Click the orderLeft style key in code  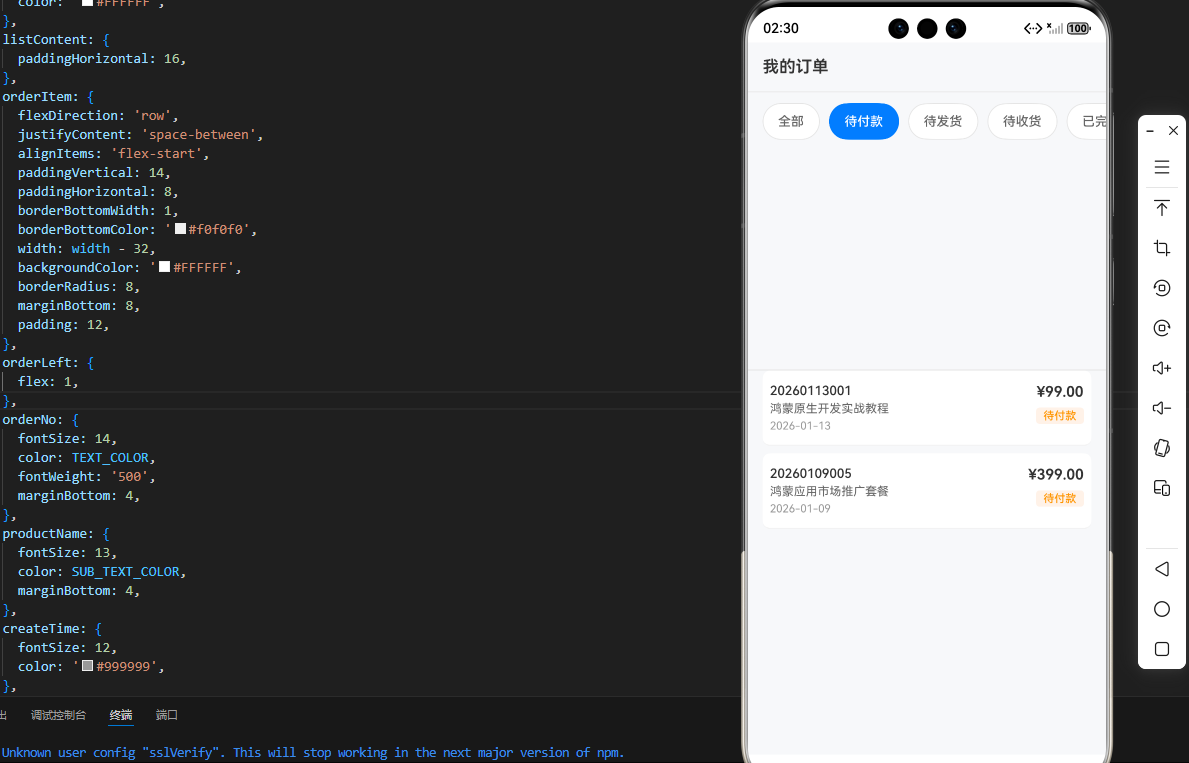[37, 363]
